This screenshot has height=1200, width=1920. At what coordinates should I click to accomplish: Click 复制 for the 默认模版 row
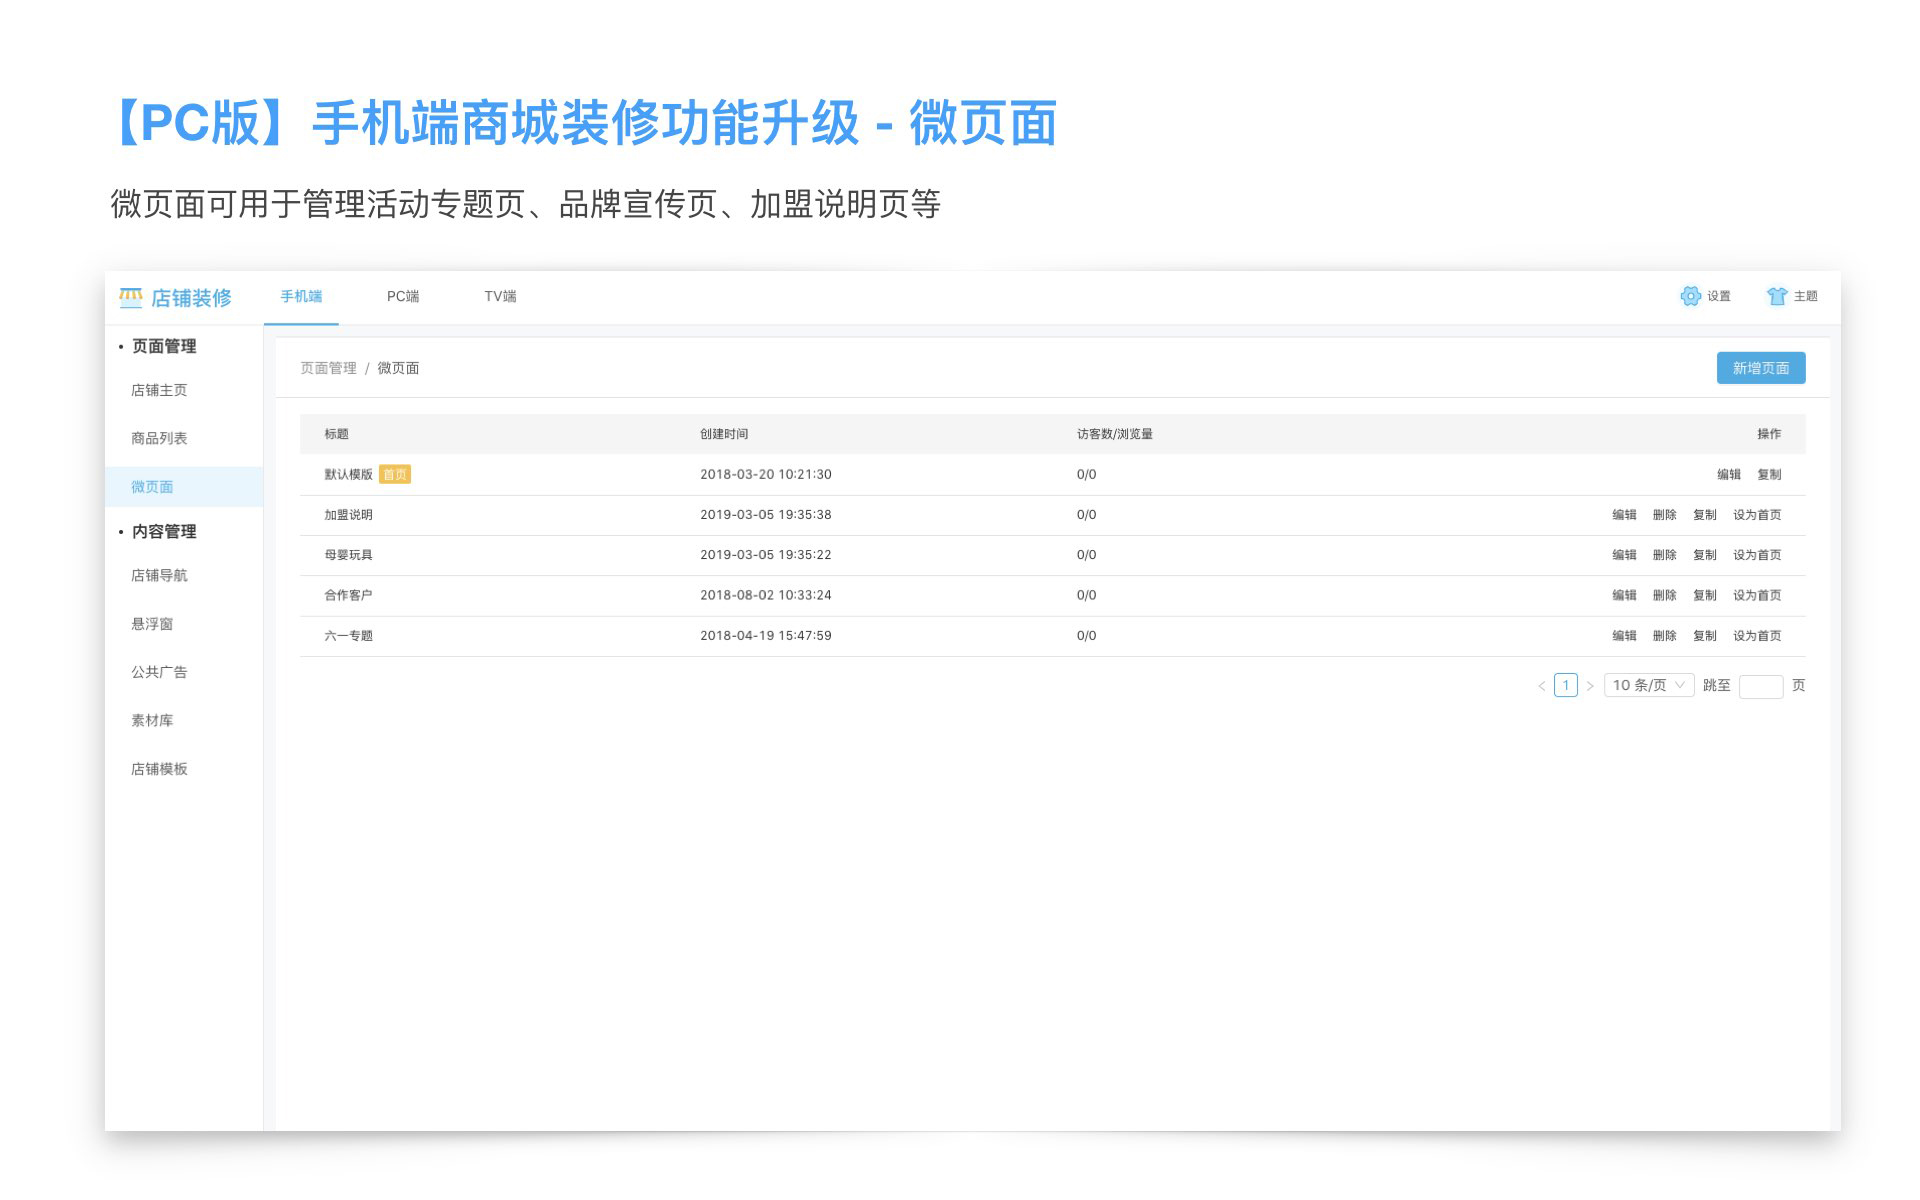[x=1769, y=475]
